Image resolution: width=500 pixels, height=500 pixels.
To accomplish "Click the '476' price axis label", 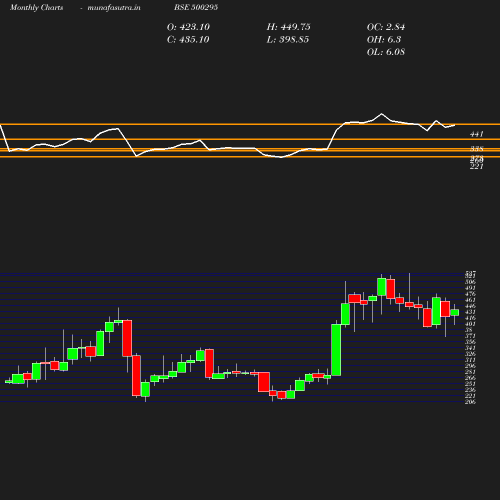I will [x=470, y=294].
